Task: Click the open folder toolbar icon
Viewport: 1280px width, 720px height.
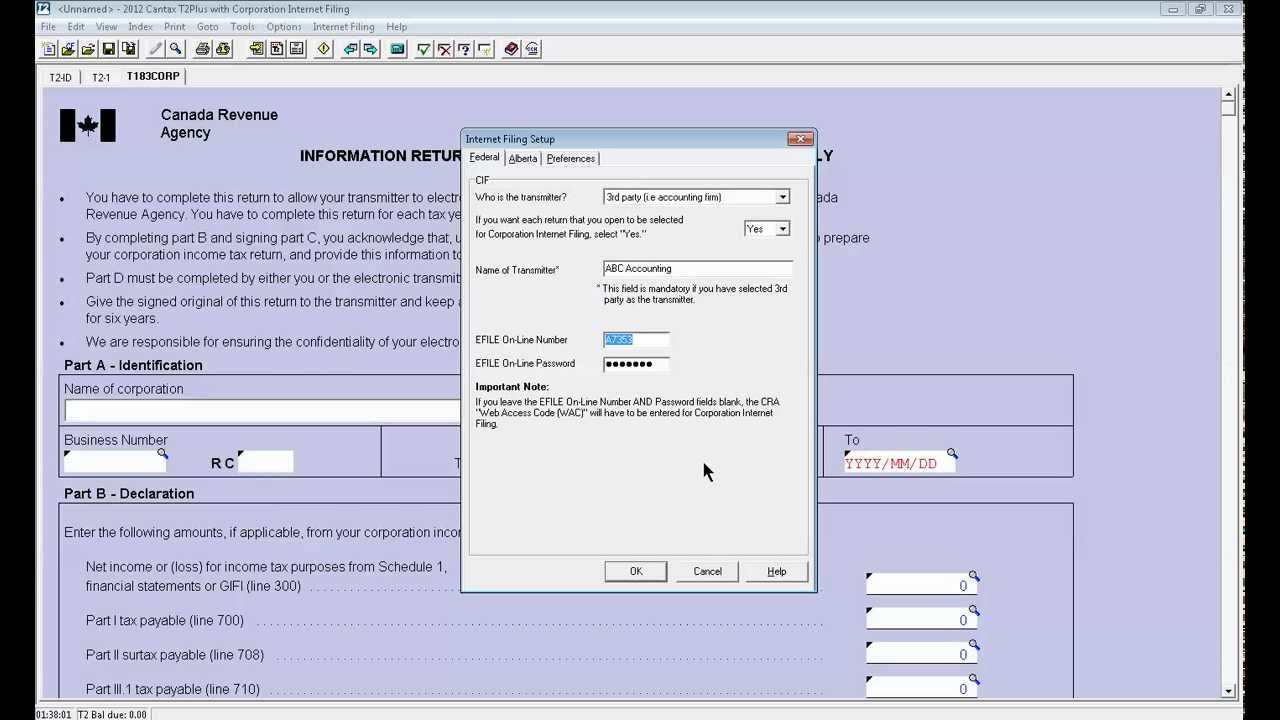Action: click(88, 49)
